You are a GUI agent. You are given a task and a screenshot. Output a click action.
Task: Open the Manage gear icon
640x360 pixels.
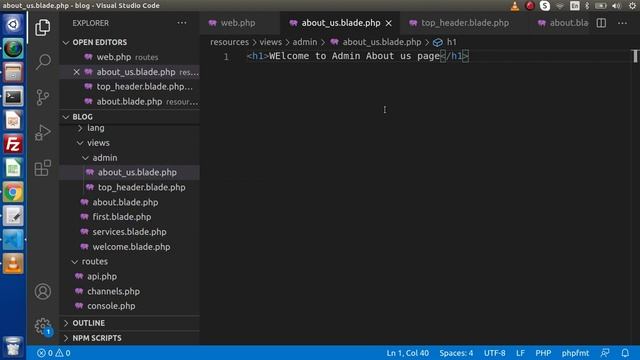(42, 326)
